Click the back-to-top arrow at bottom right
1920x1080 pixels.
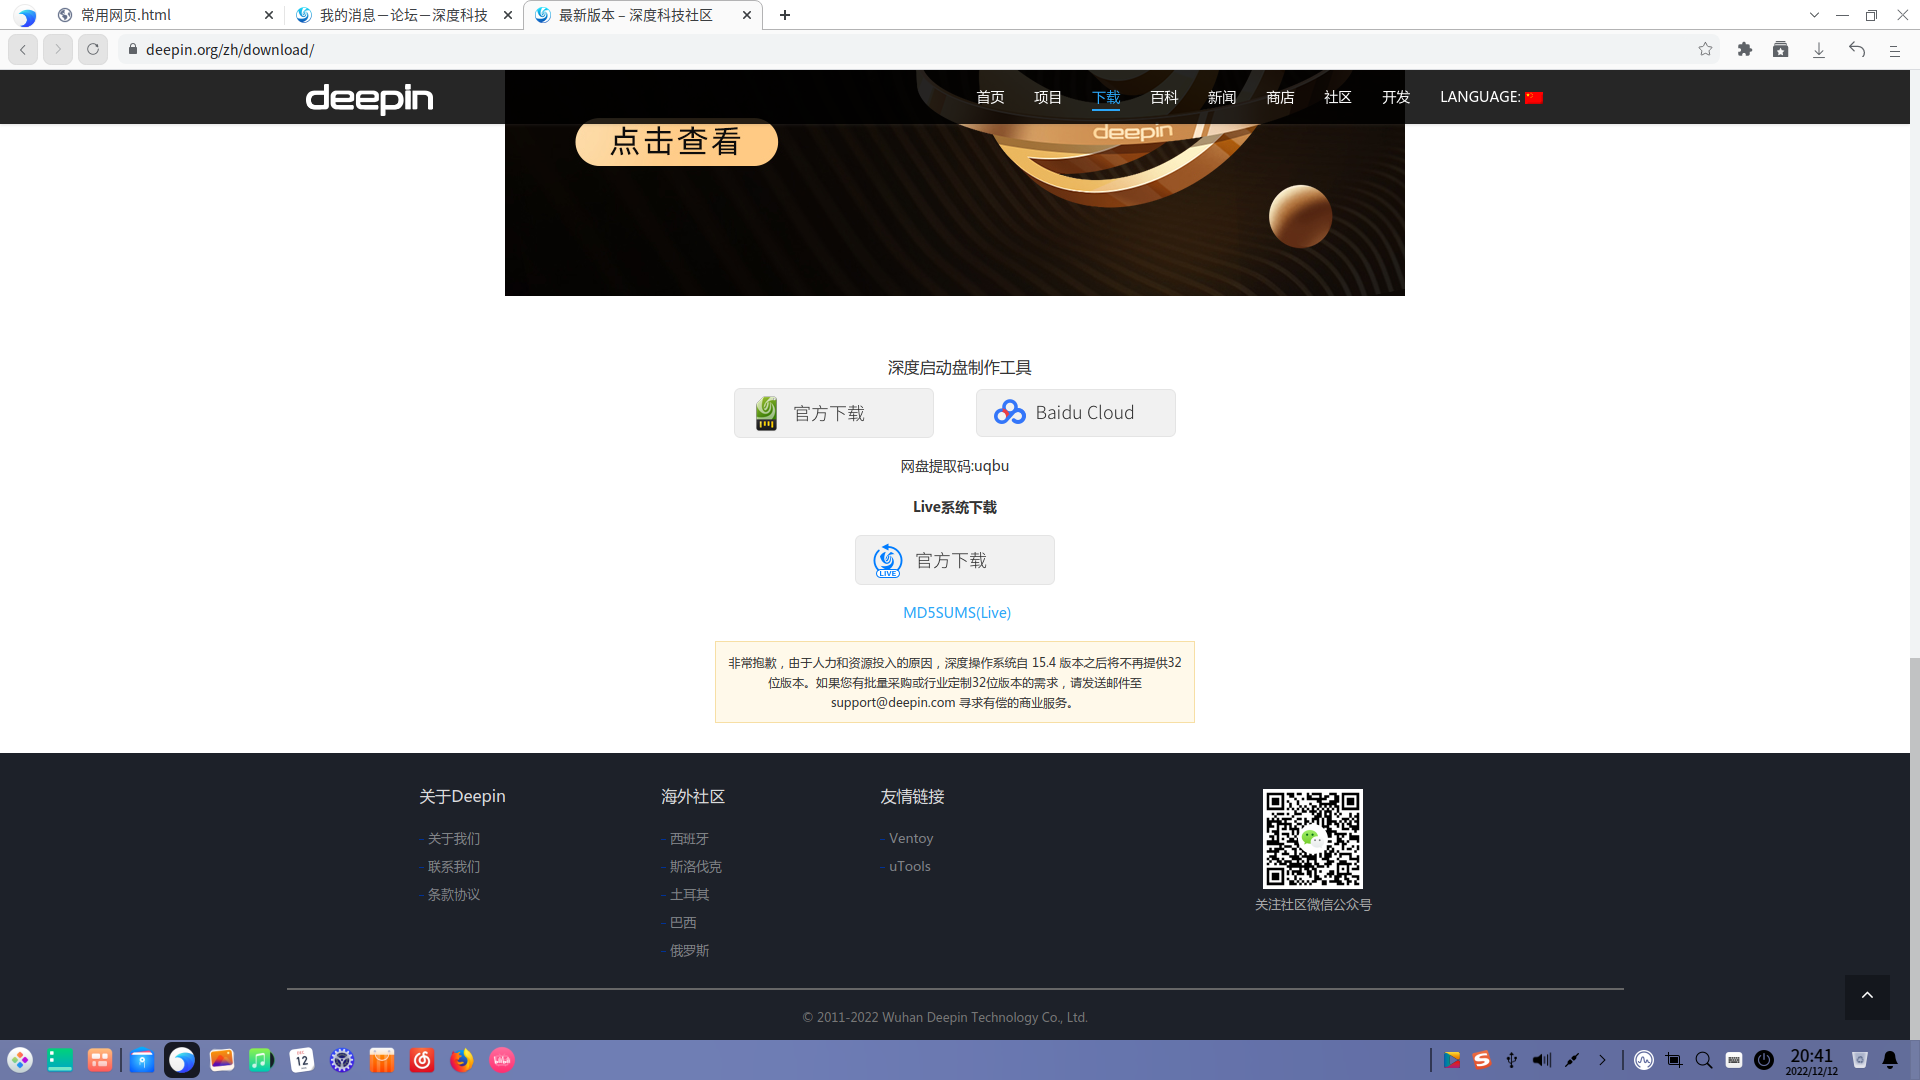tap(1868, 997)
